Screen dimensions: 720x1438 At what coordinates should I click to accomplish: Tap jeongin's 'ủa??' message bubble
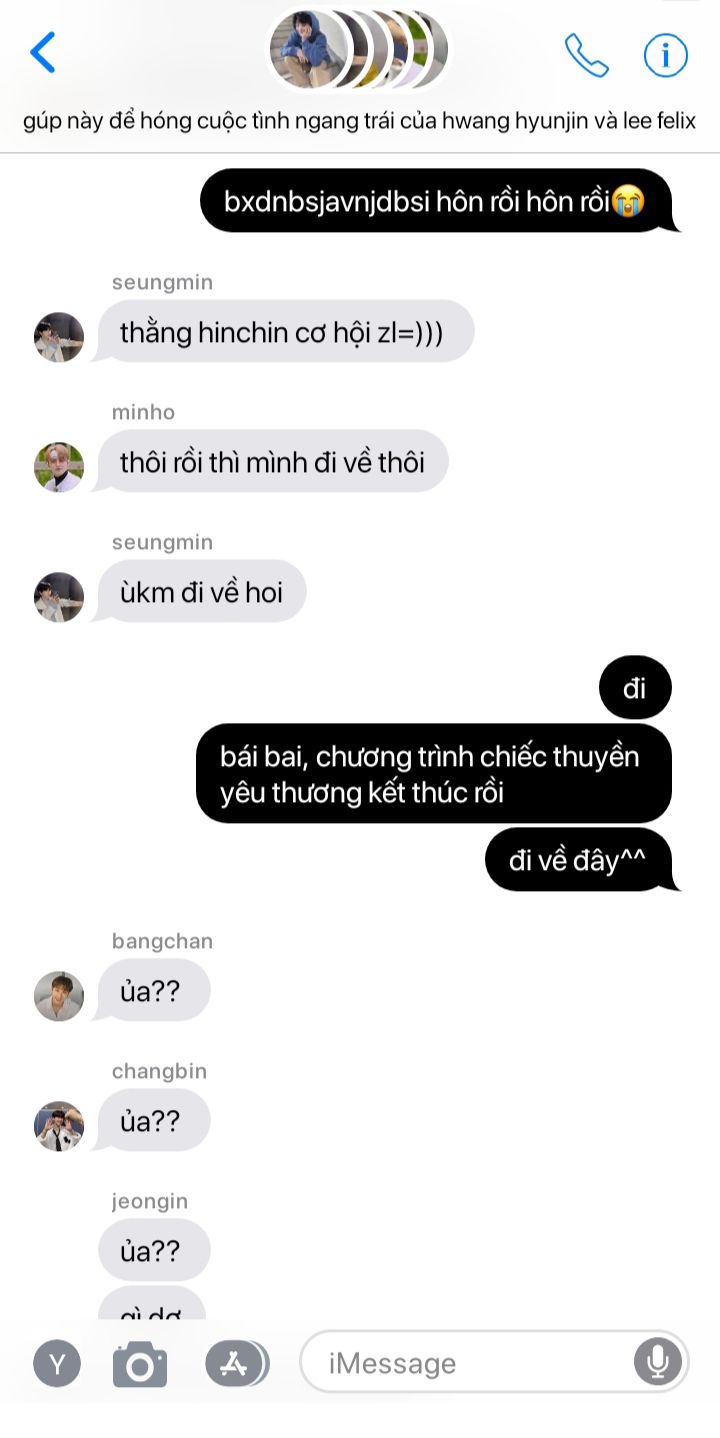pos(152,1250)
